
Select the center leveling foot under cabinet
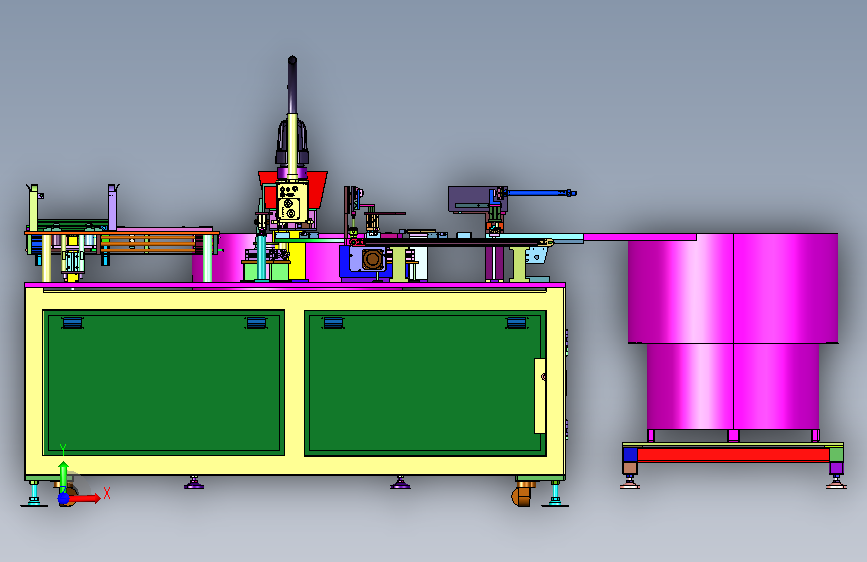400,483
